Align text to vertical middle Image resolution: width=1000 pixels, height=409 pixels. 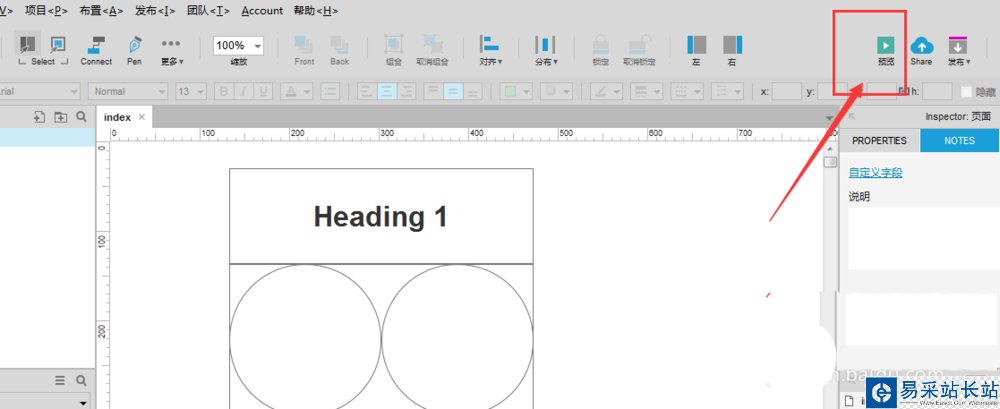pos(453,91)
